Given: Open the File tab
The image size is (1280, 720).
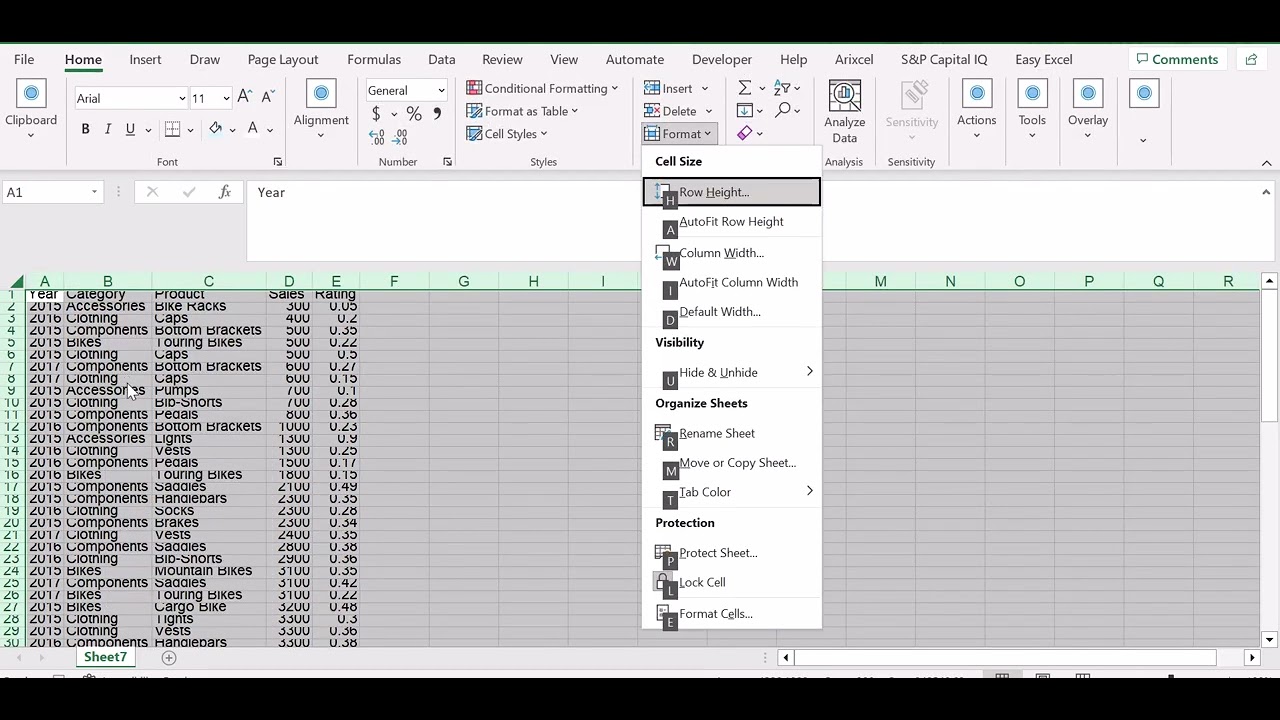Looking at the screenshot, I should pyautogui.click(x=24, y=59).
